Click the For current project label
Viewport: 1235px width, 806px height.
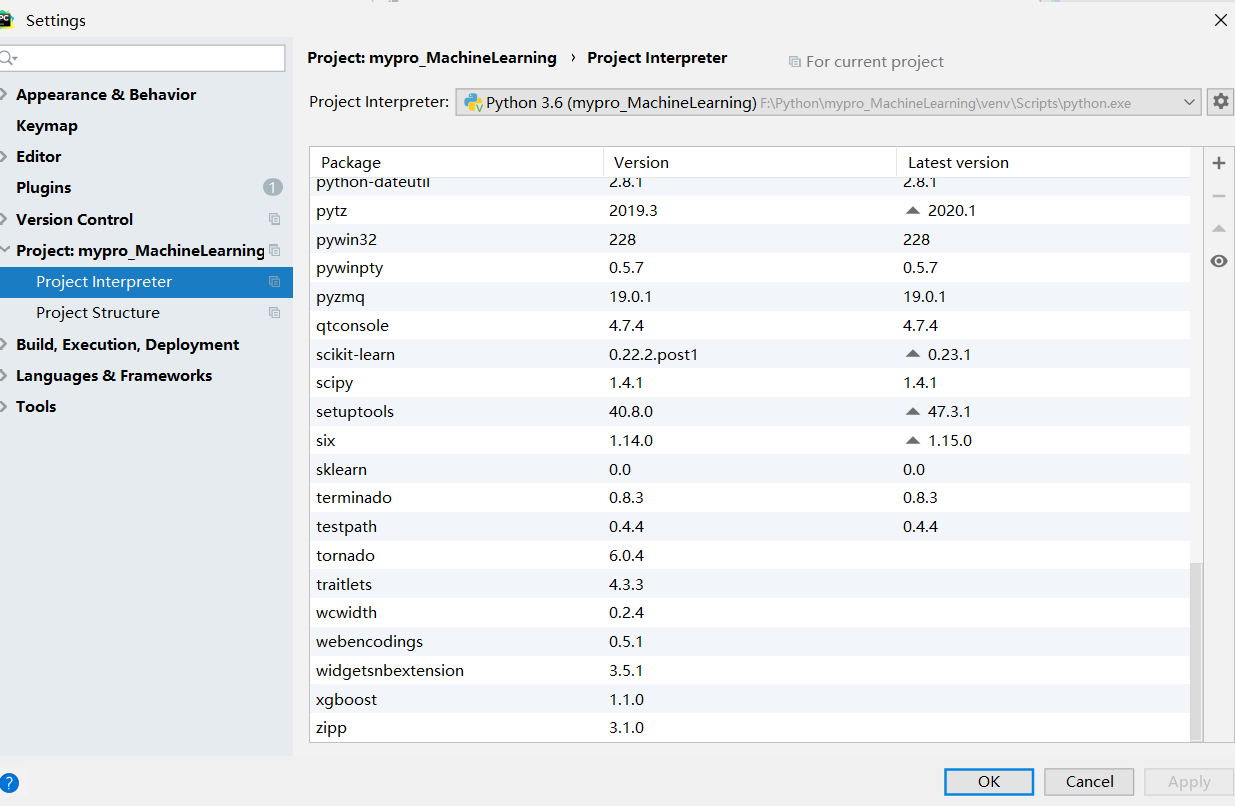(875, 62)
